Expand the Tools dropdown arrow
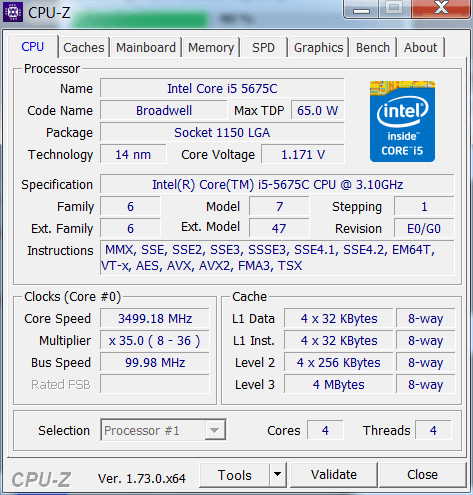Image resolution: width=473 pixels, height=495 pixels. tap(278, 475)
